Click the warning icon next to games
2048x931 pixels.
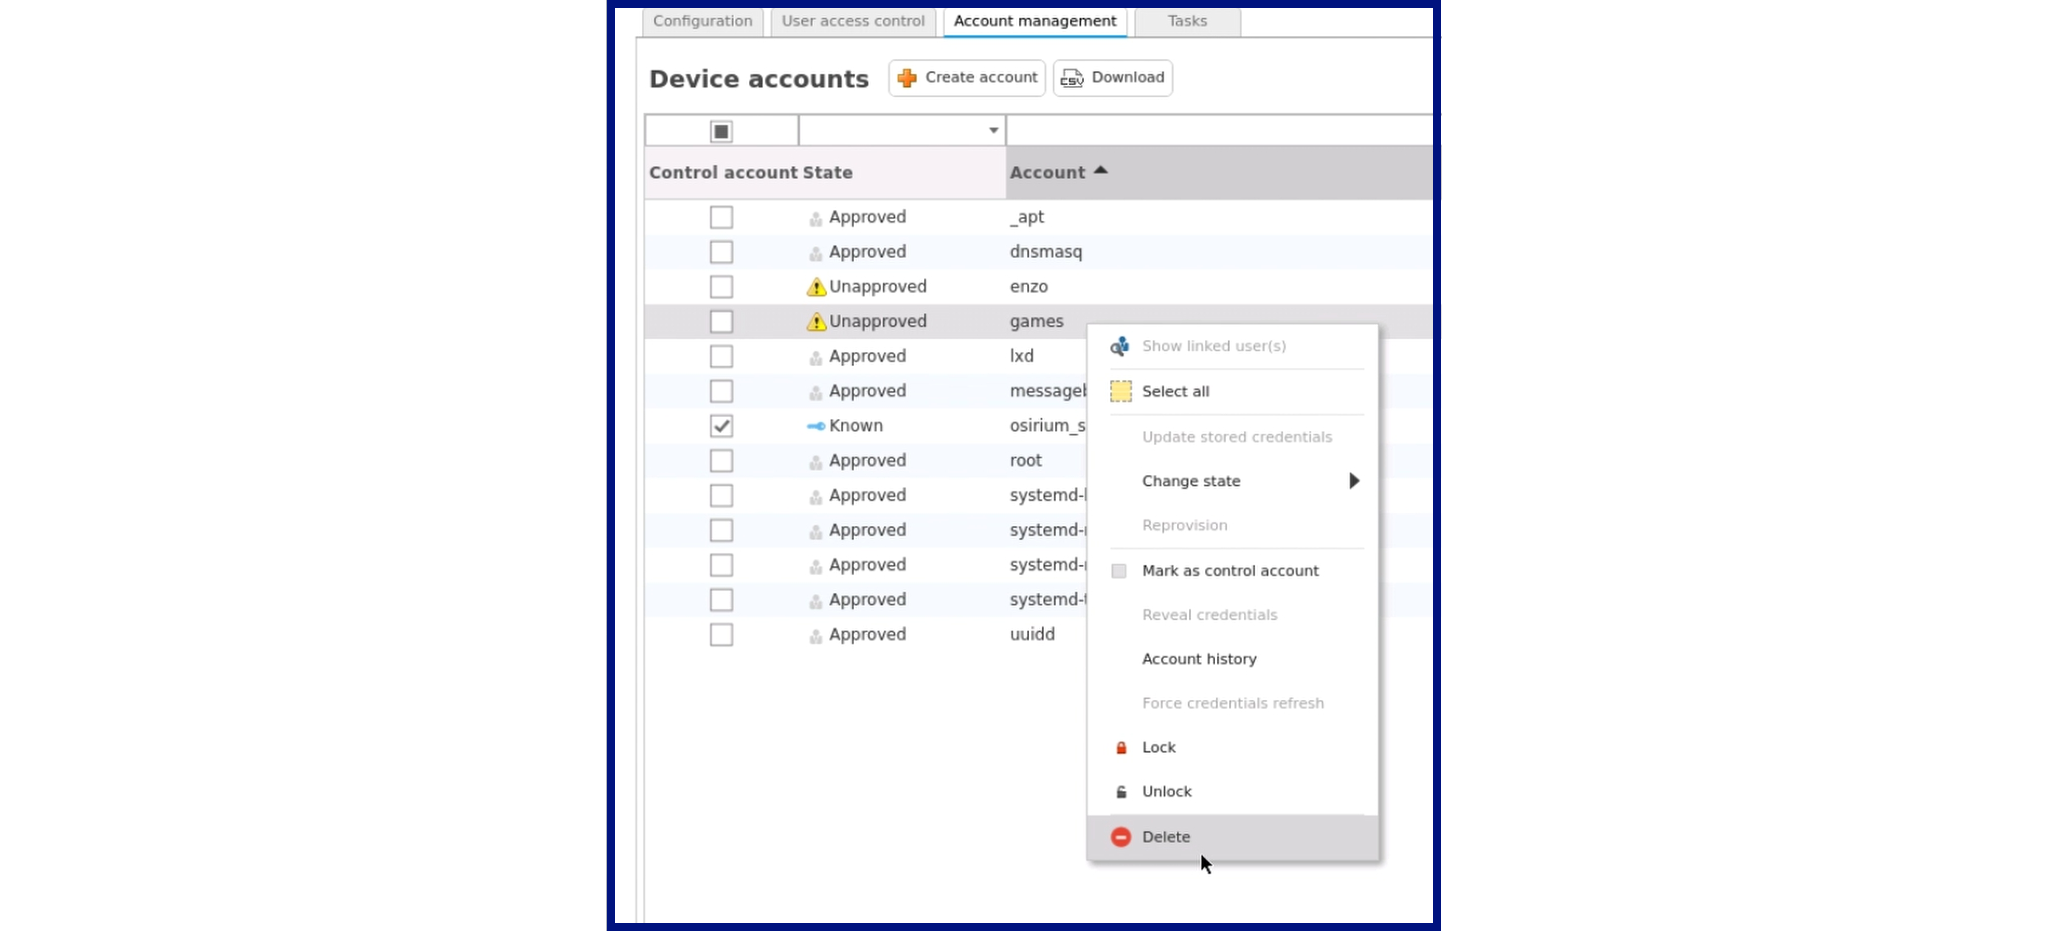pos(816,322)
